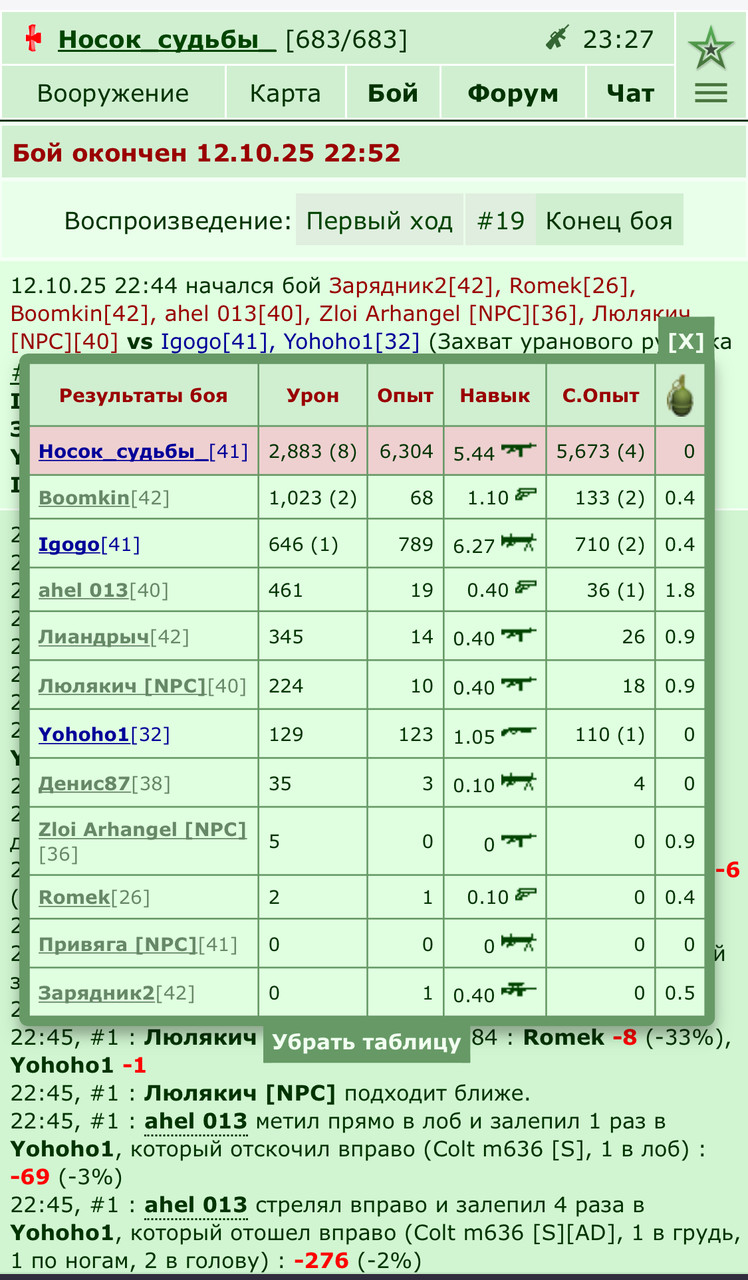Open Лиандрыч player link

94,636
